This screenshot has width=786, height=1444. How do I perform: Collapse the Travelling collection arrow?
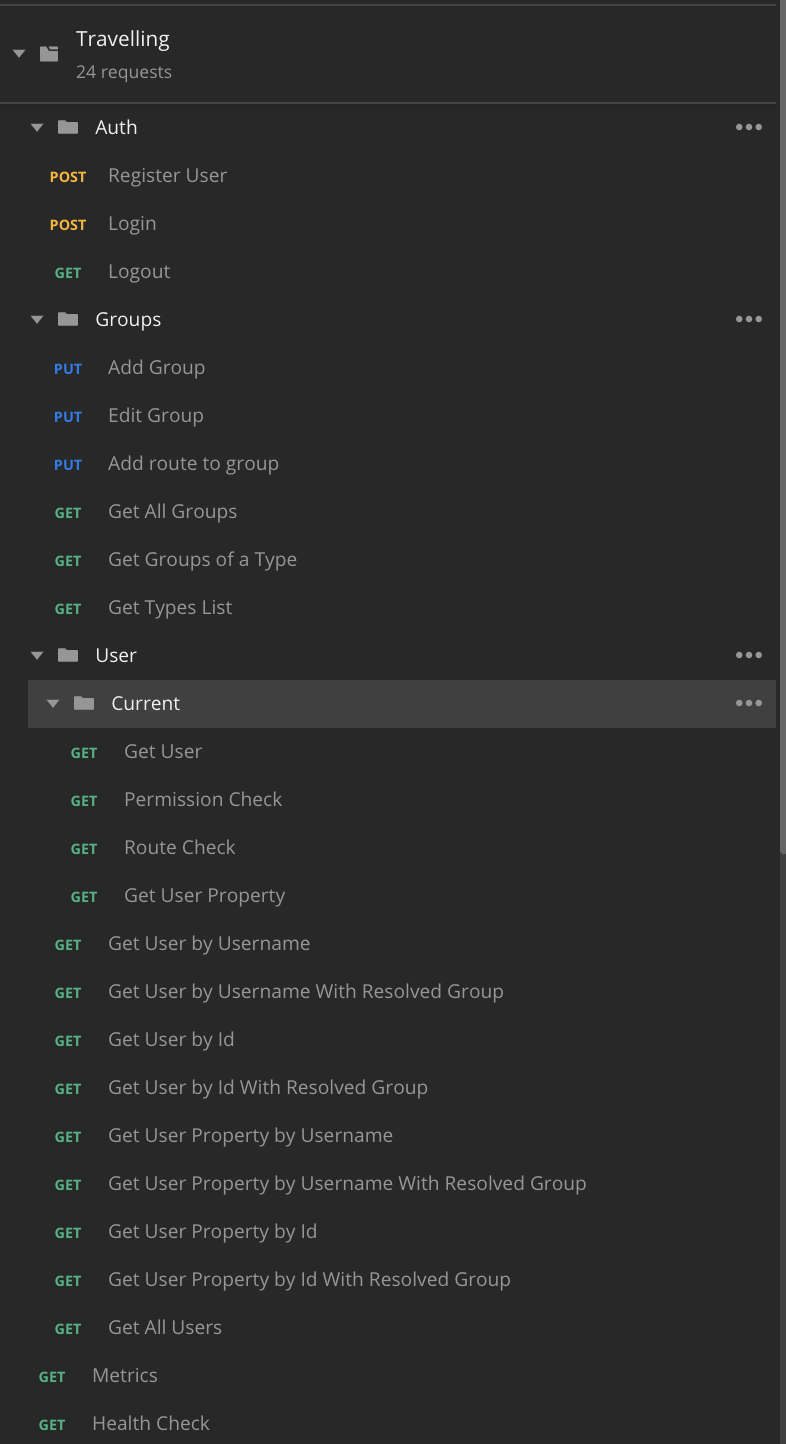click(19, 54)
